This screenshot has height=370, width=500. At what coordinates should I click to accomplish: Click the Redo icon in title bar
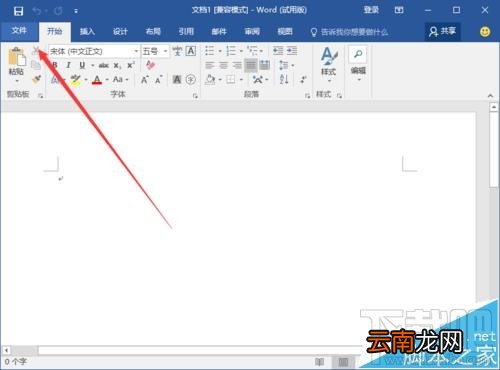click(58, 11)
